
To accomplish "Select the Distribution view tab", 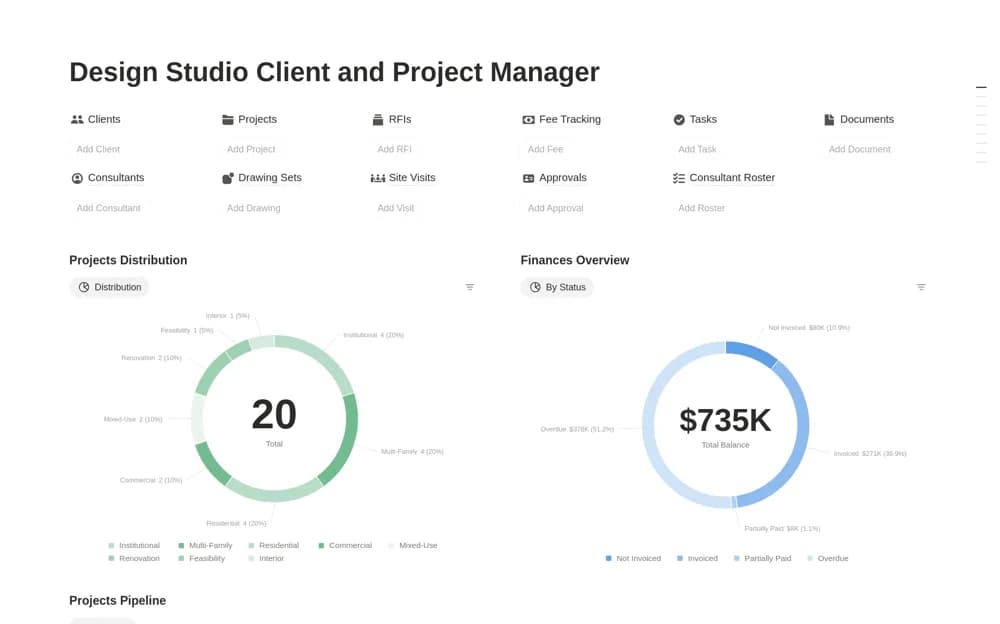I will 109,287.
